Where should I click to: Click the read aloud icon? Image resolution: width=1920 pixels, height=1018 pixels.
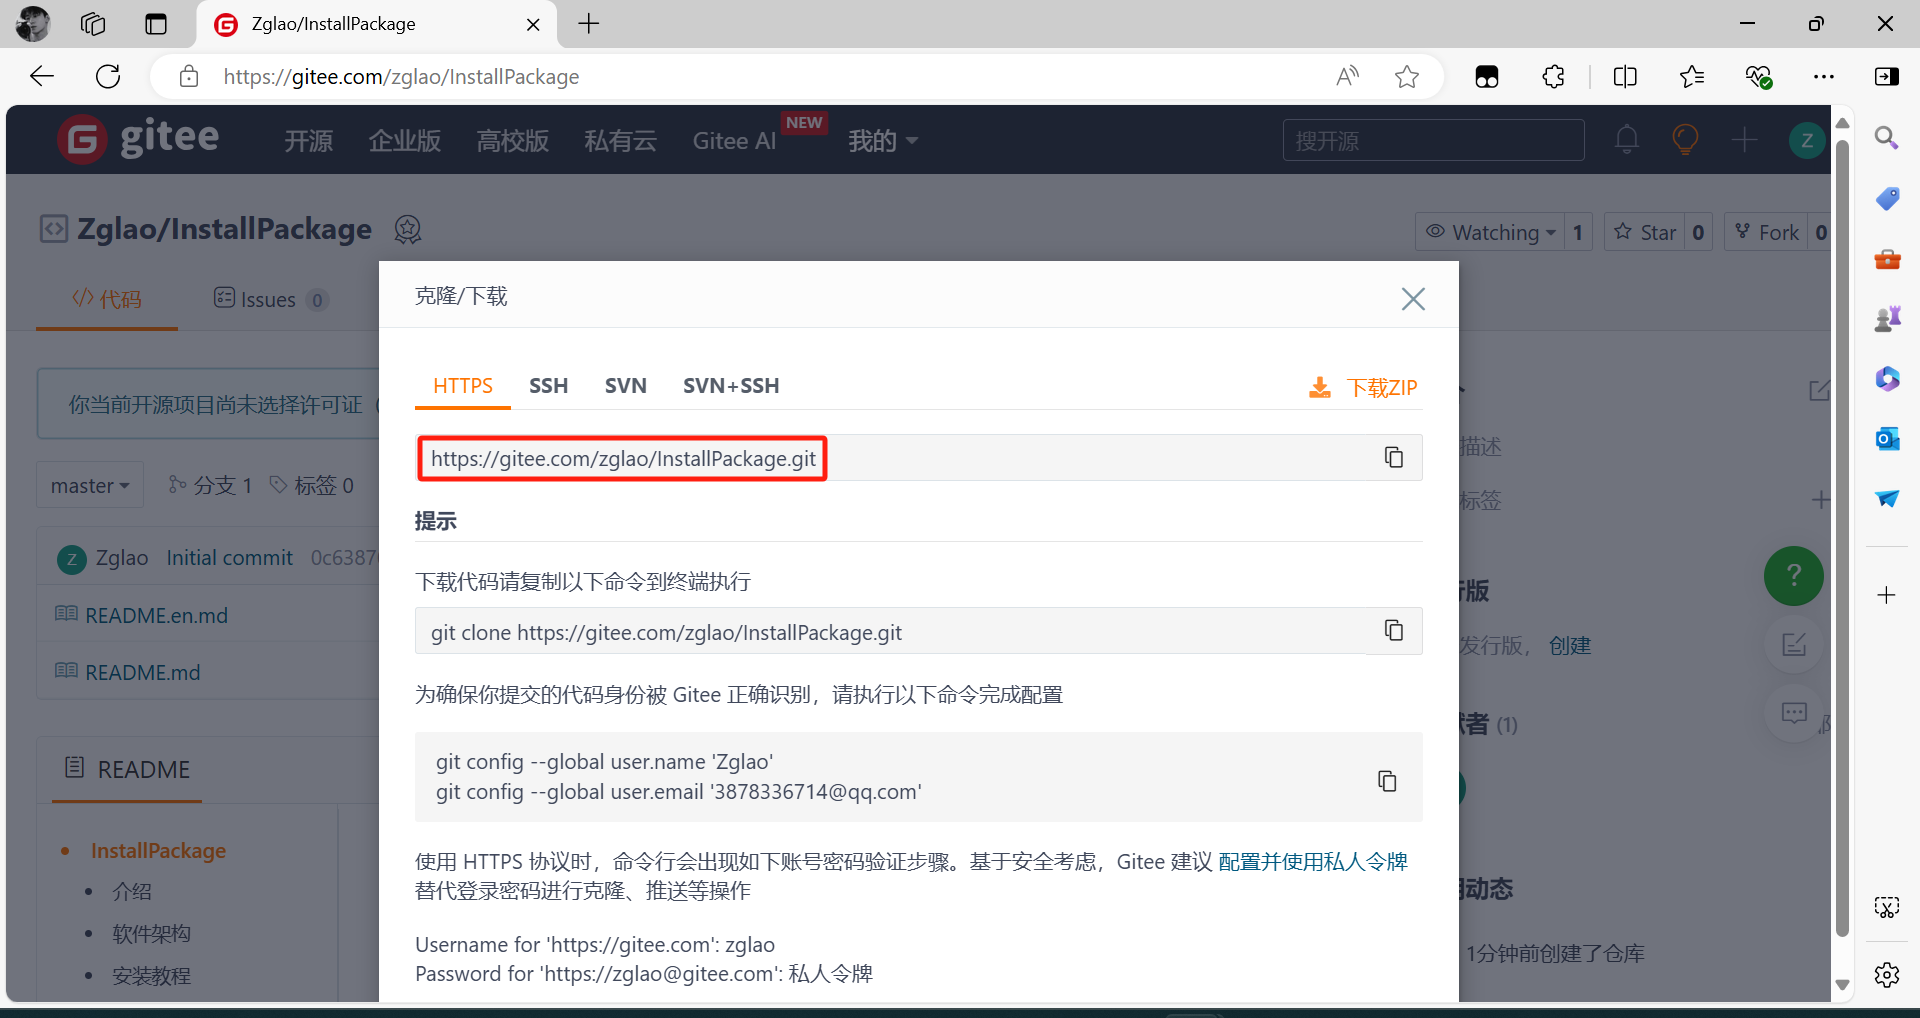[1347, 77]
